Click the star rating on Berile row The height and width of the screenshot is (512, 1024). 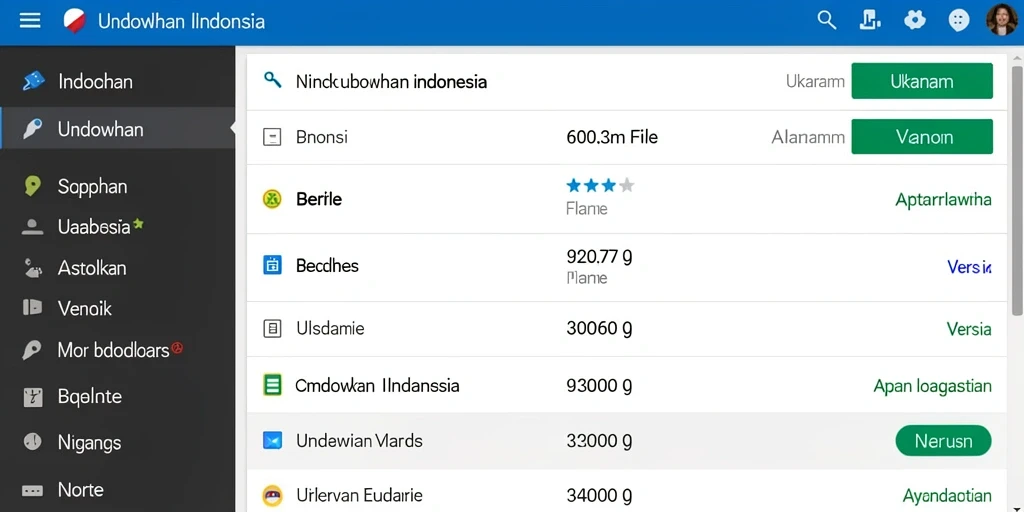tap(600, 185)
